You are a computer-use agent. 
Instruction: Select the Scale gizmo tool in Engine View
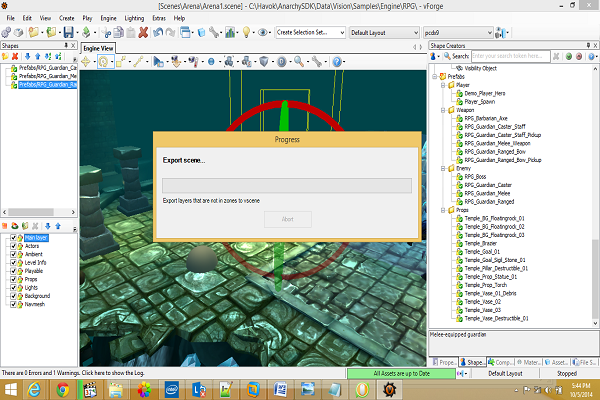click(x=121, y=62)
